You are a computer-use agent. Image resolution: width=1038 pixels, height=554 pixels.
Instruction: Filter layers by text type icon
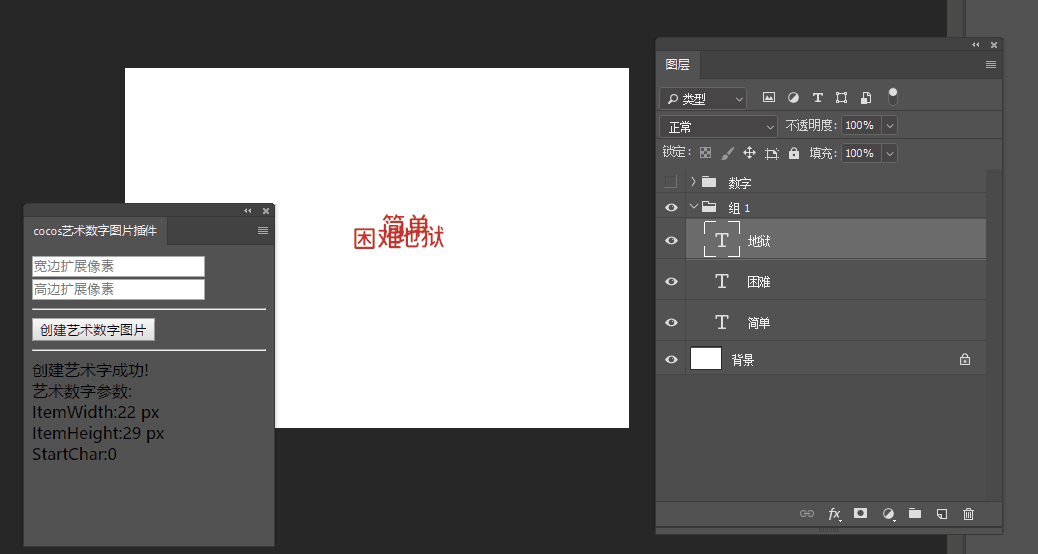point(818,97)
